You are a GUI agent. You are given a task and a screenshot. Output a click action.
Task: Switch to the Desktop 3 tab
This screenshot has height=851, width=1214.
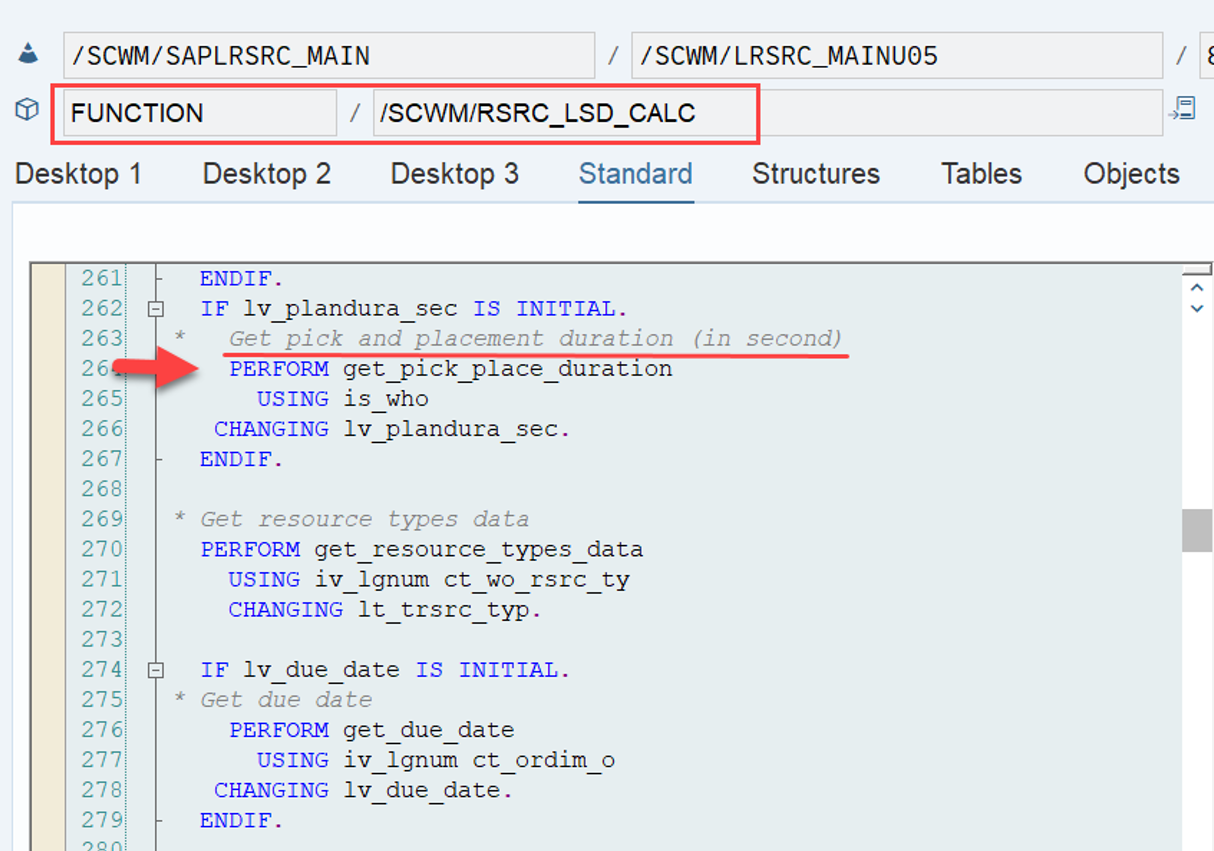[455, 174]
